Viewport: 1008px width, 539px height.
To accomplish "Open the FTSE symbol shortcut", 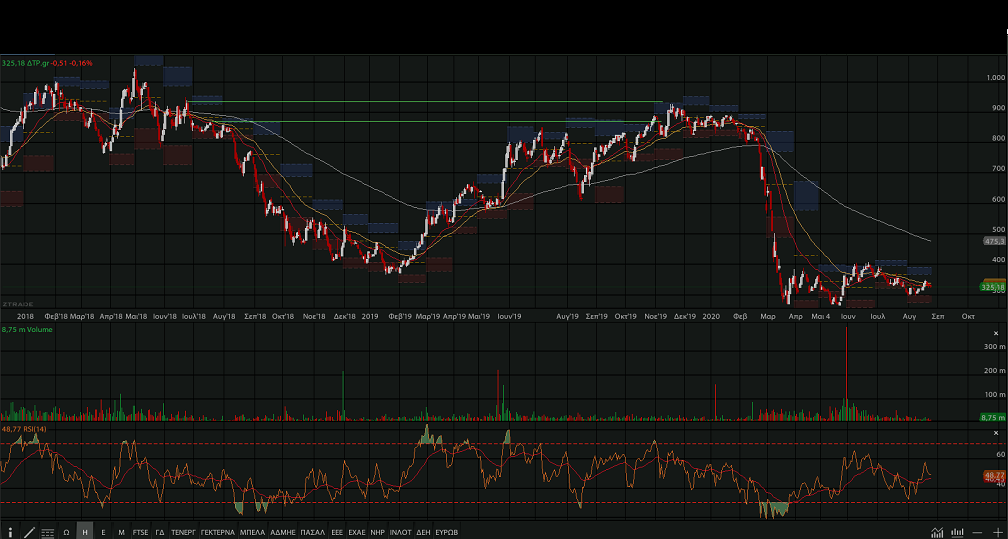I will [140, 532].
